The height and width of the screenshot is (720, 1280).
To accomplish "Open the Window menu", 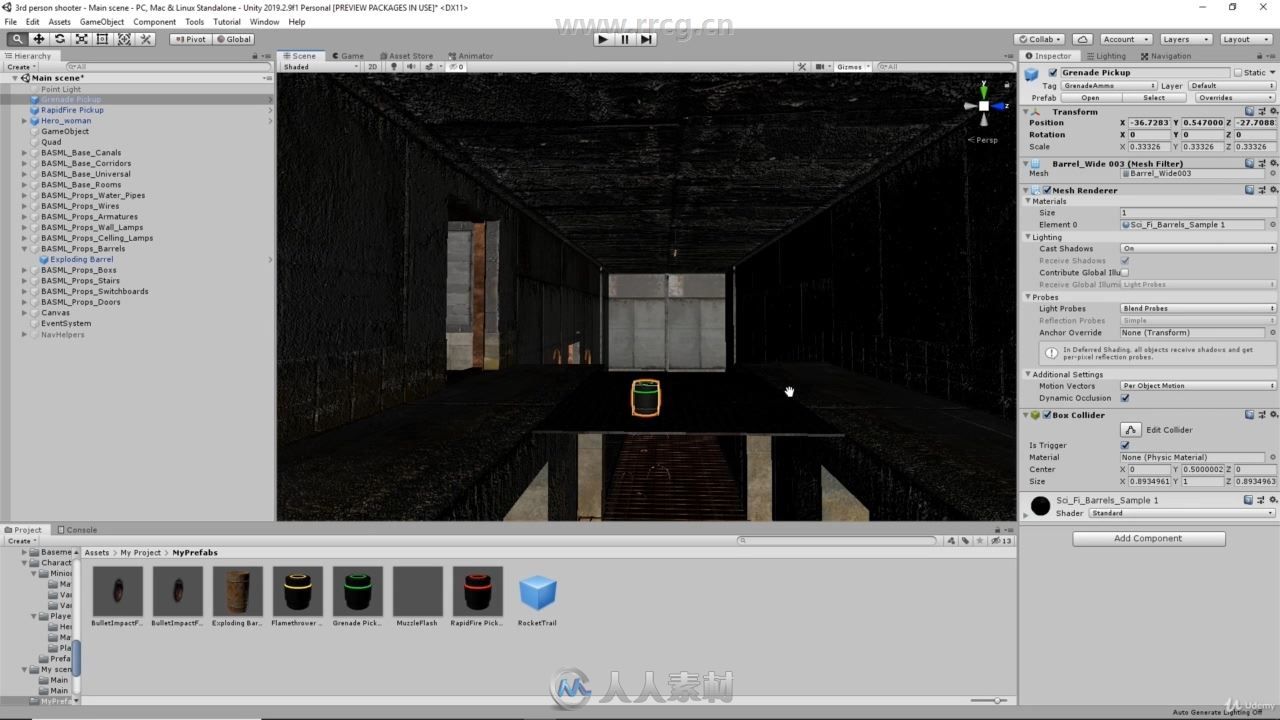I will 264,22.
